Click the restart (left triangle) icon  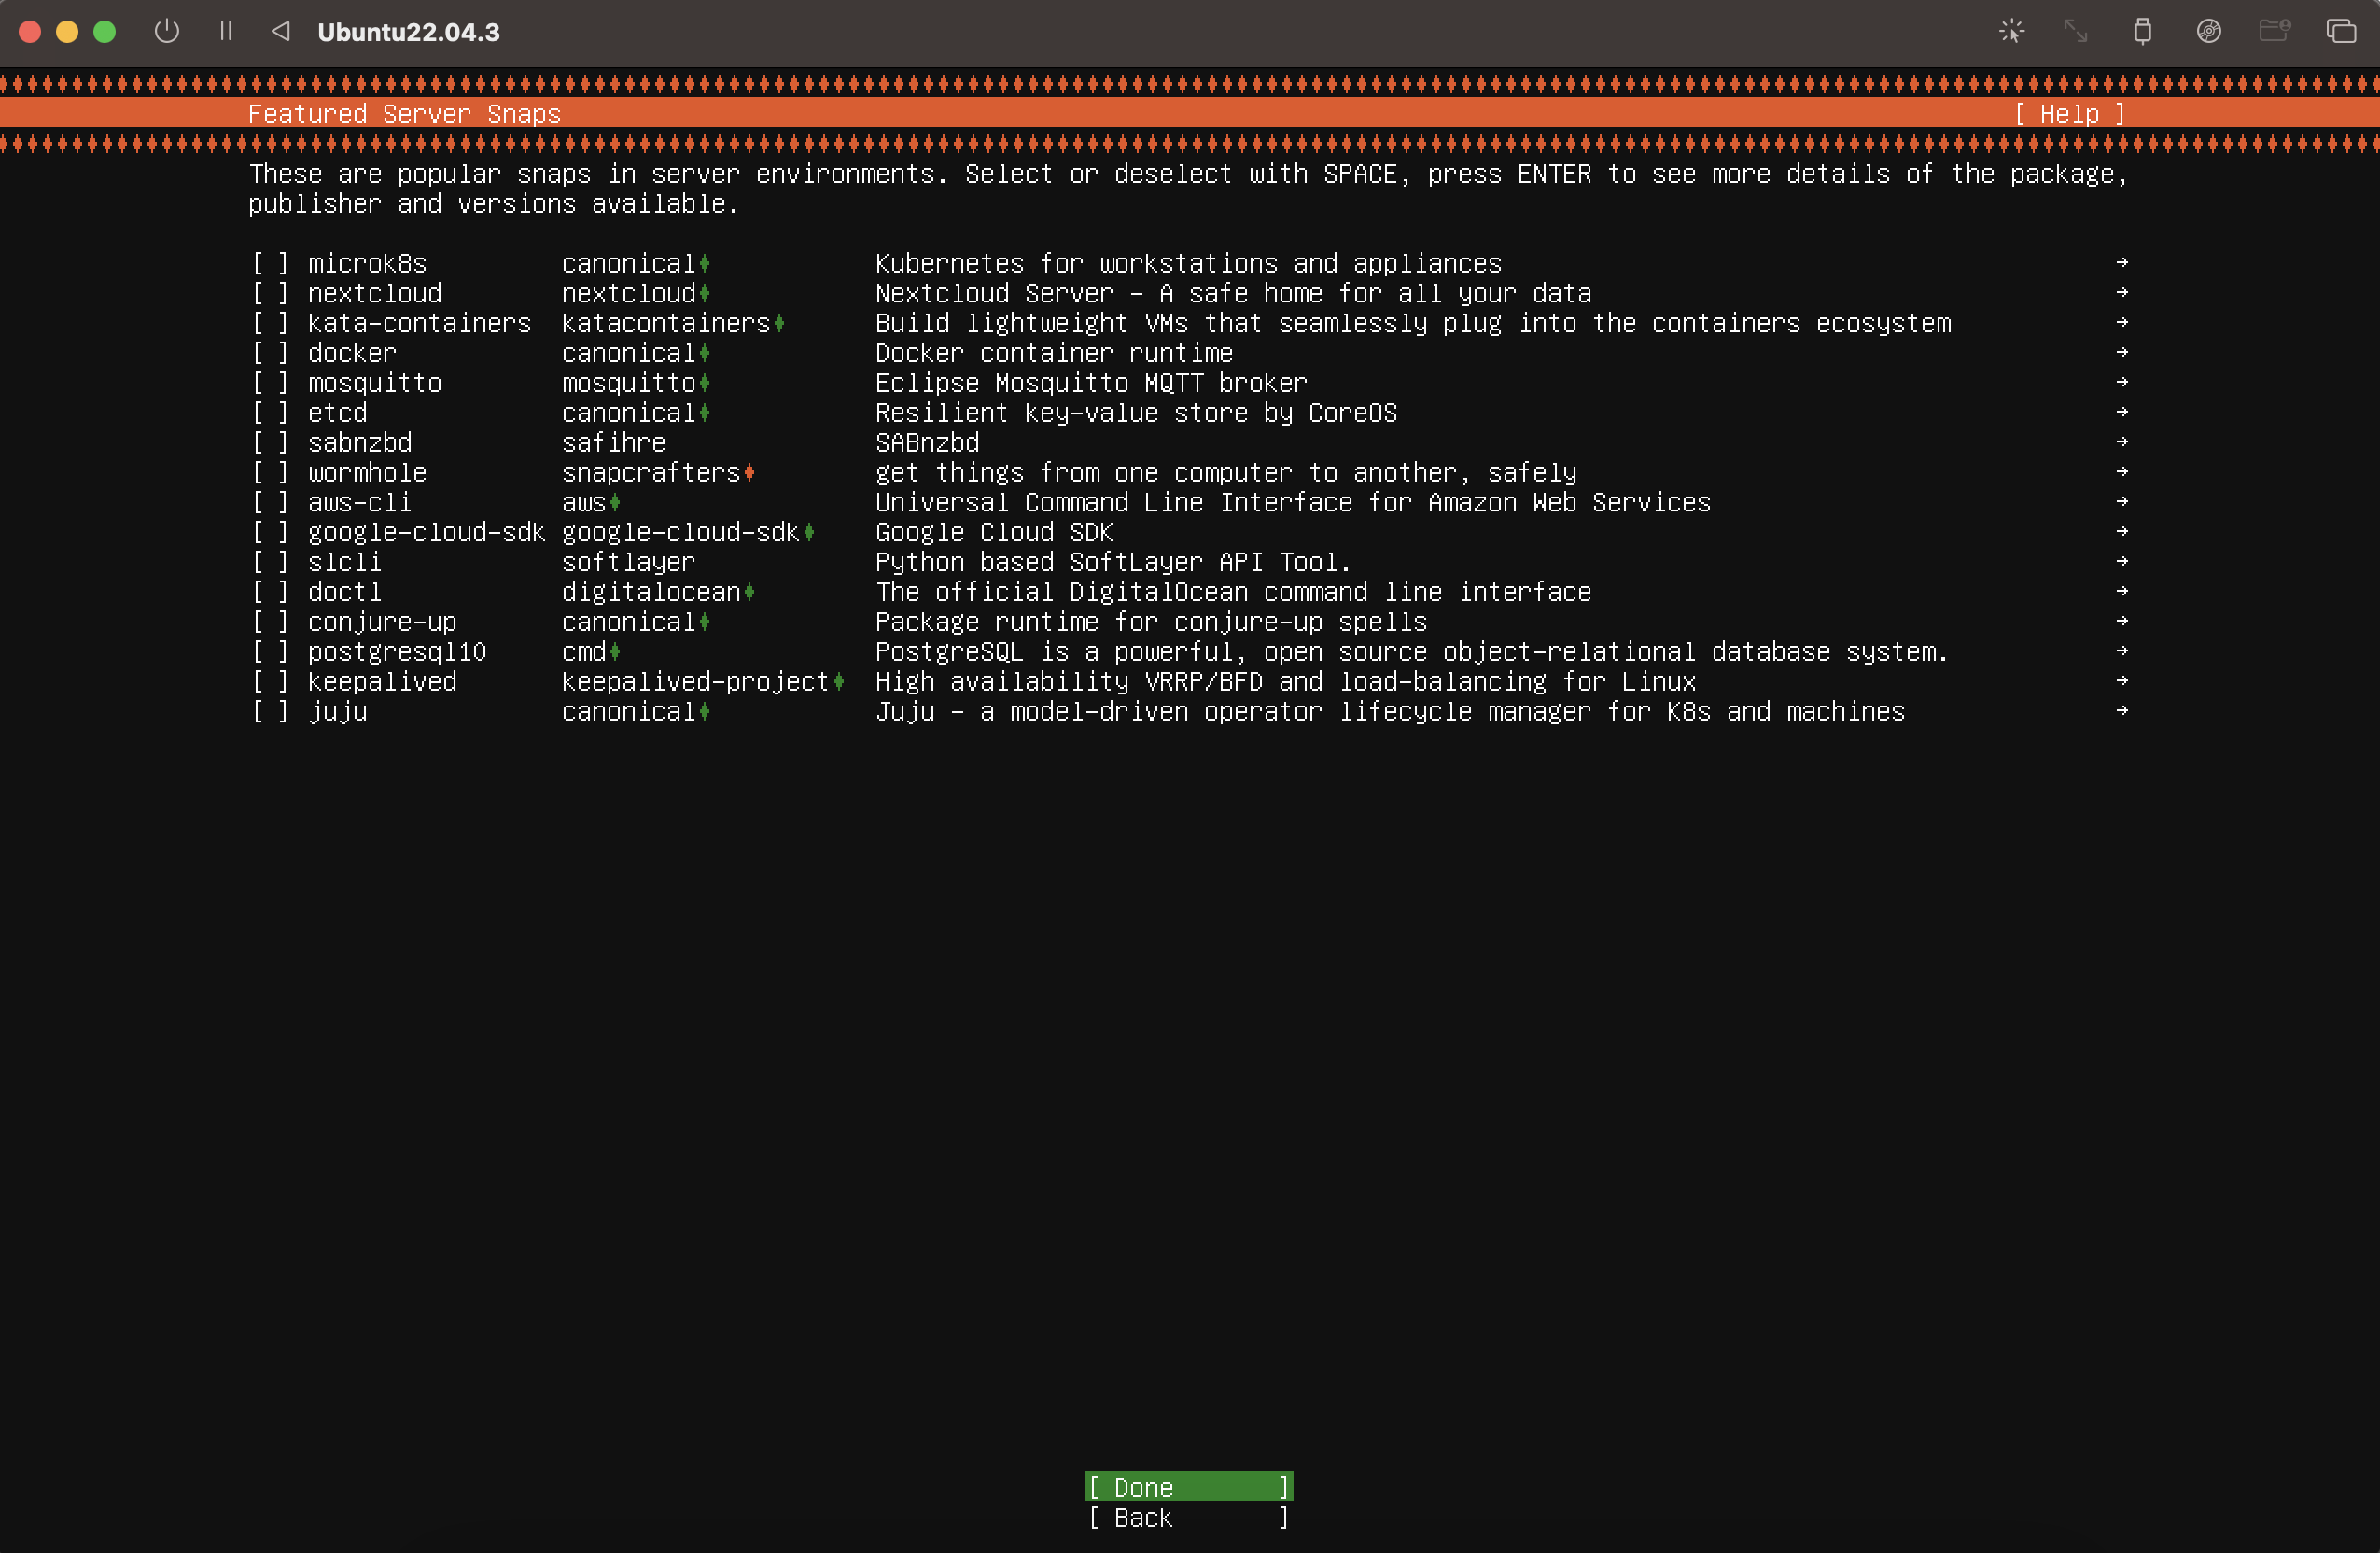pos(281,31)
